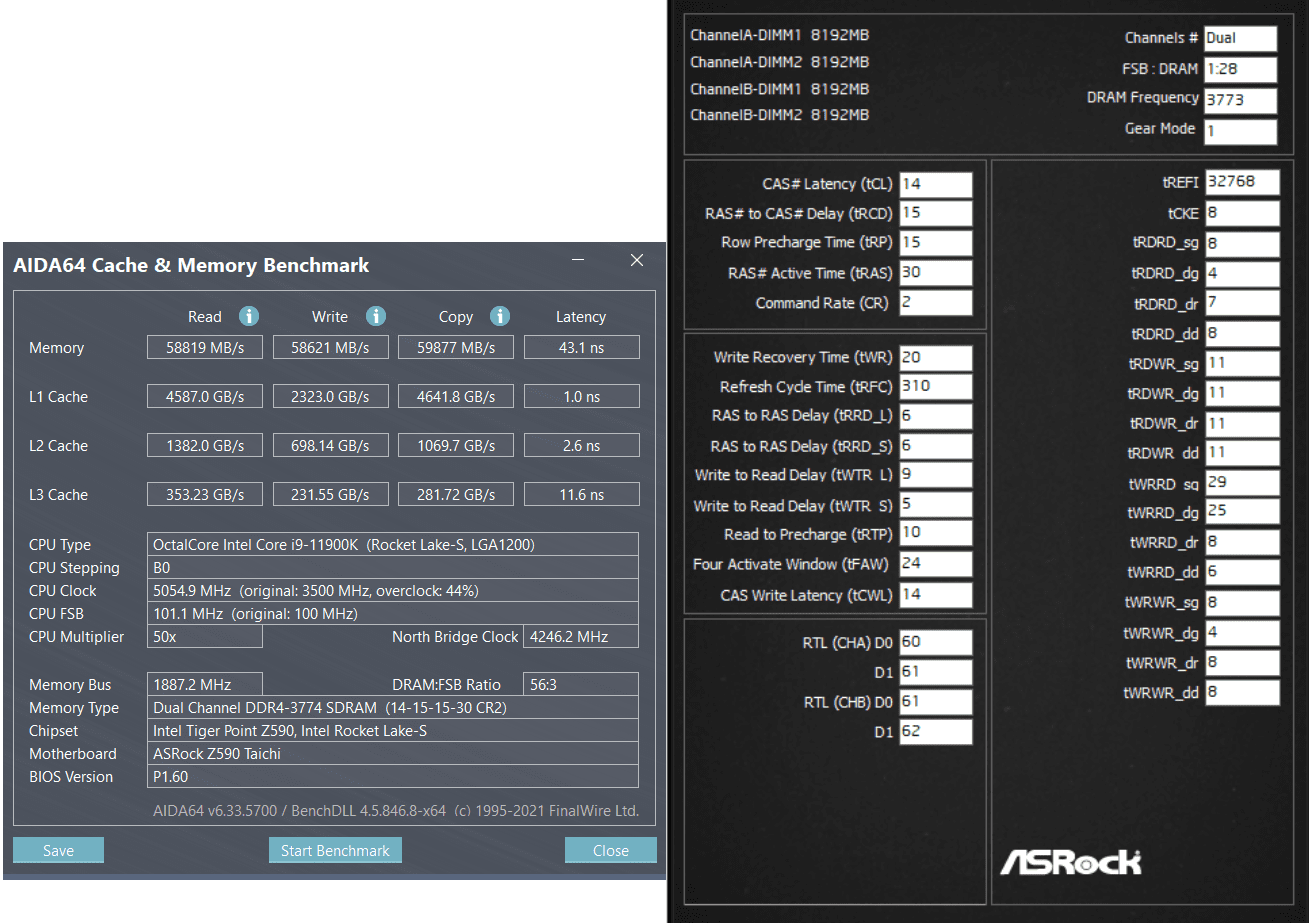Click the Refresh Cycle Time (tRFC) field
Screen dimensions: 1309x923
(935, 386)
